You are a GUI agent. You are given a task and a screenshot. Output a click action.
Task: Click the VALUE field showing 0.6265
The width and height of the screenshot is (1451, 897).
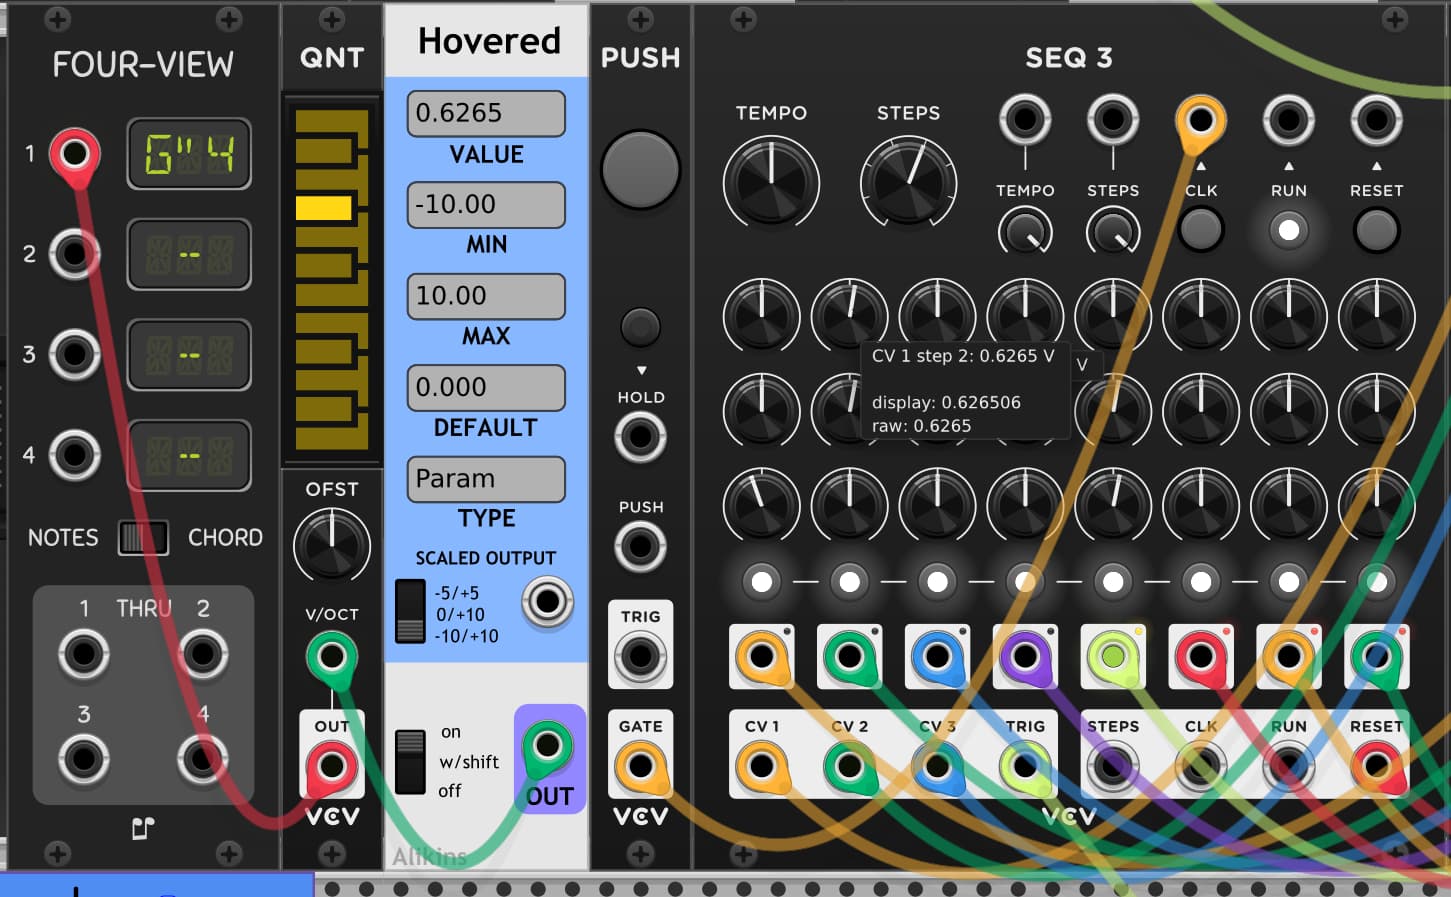click(x=486, y=113)
